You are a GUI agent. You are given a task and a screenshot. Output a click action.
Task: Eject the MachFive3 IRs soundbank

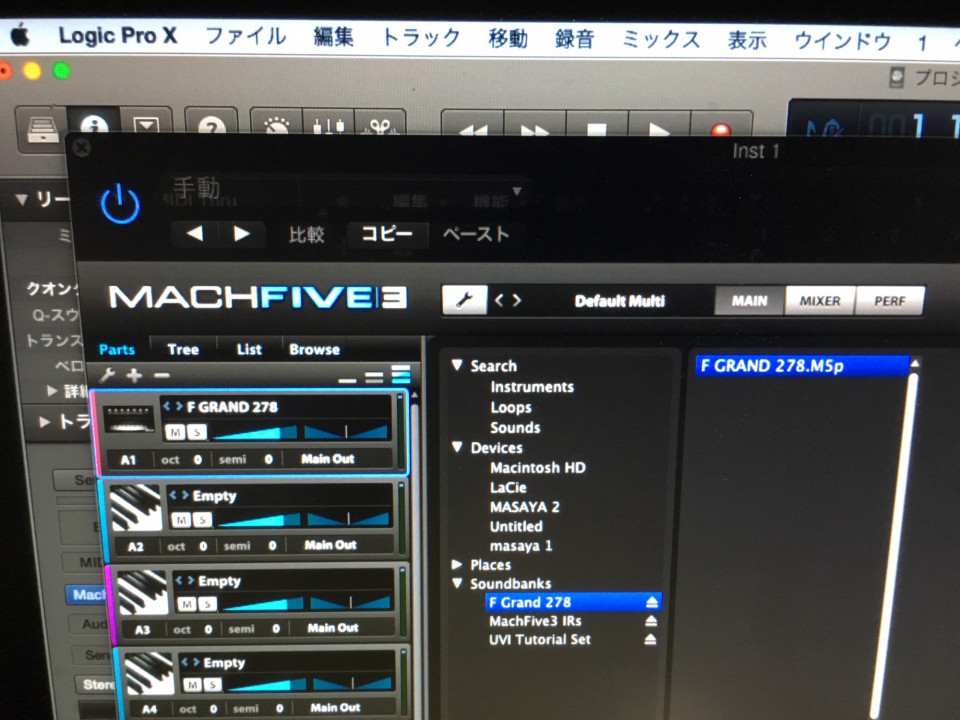(651, 621)
